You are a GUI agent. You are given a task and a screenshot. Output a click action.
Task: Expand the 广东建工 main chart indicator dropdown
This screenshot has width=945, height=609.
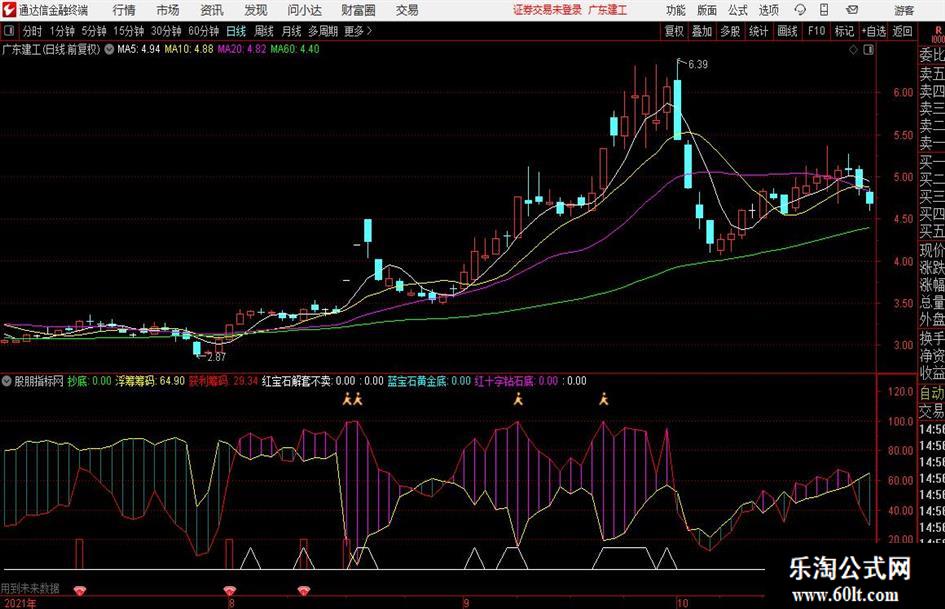point(109,49)
